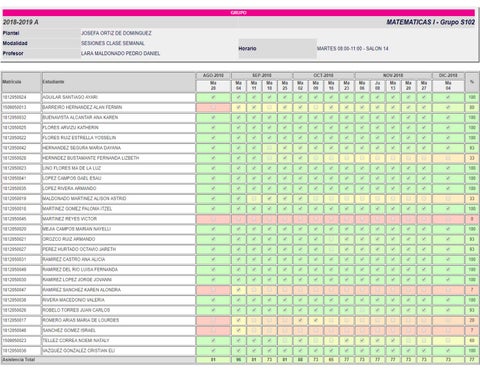
Task: Toggle Sanchez Gomez Israel's September 04 checkbox
Action: coord(238,330)
